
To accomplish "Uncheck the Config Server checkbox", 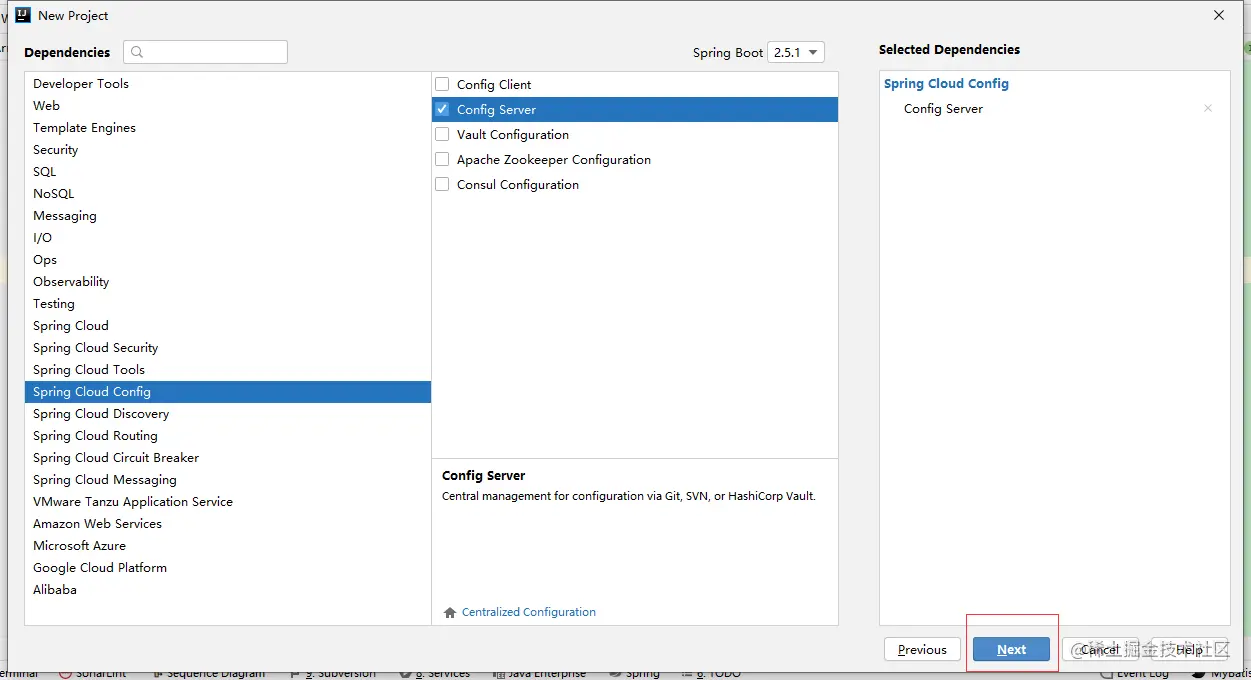I will tap(442, 109).
